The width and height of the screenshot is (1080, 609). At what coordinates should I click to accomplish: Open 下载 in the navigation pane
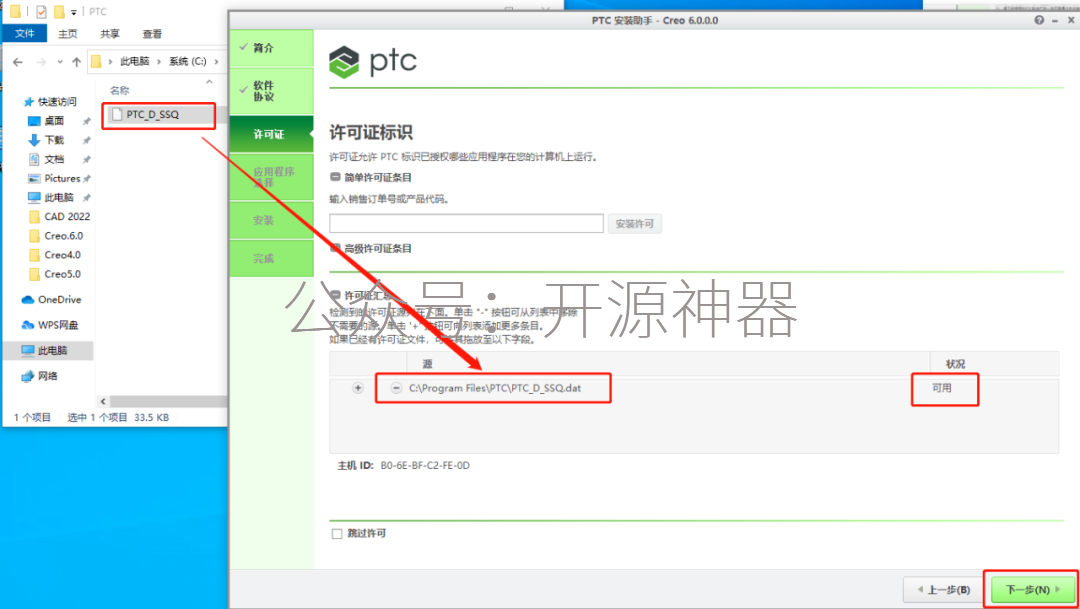point(54,140)
